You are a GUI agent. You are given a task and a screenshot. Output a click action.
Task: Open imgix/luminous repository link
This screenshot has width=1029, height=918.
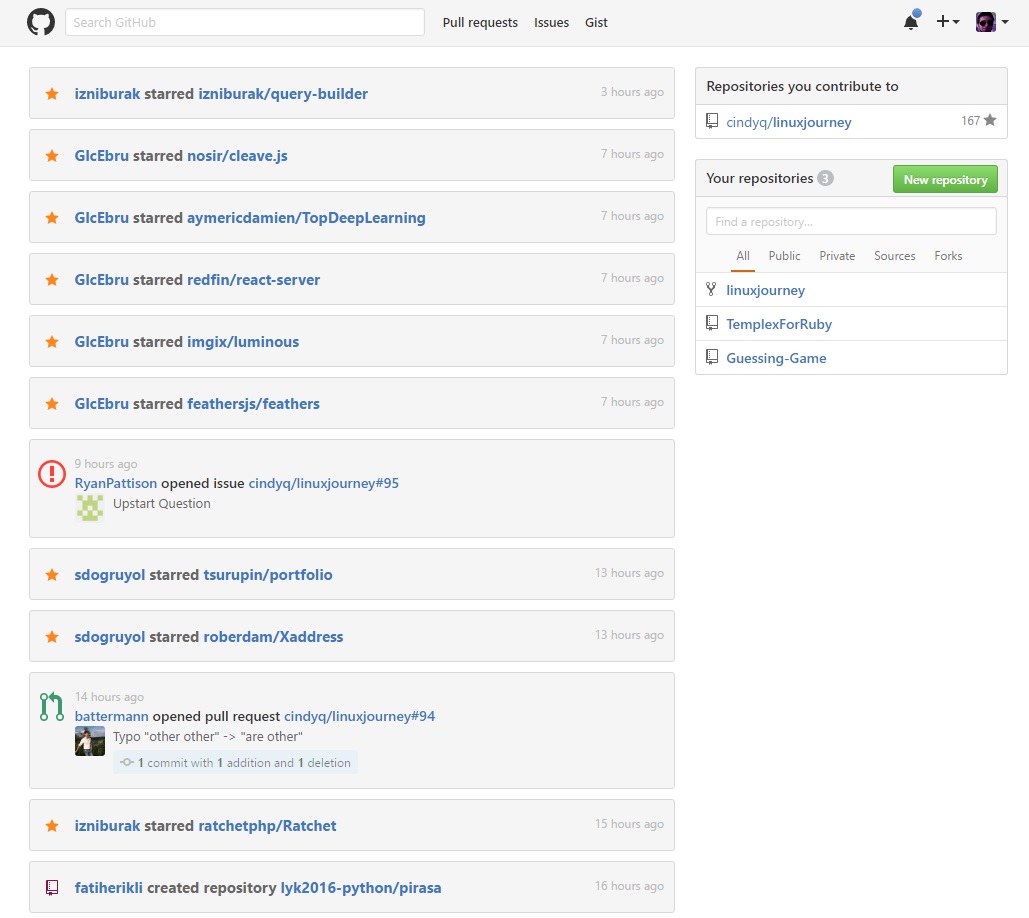243,342
